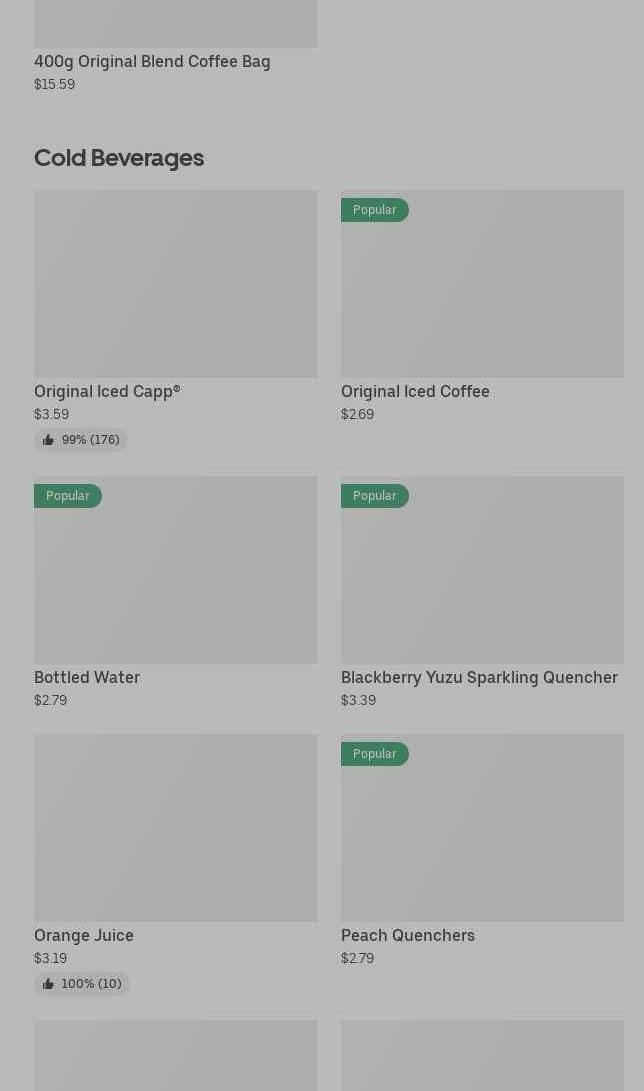Select the Original Iced Coffee item name
The width and height of the screenshot is (644, 1091).
click(415, 392)
